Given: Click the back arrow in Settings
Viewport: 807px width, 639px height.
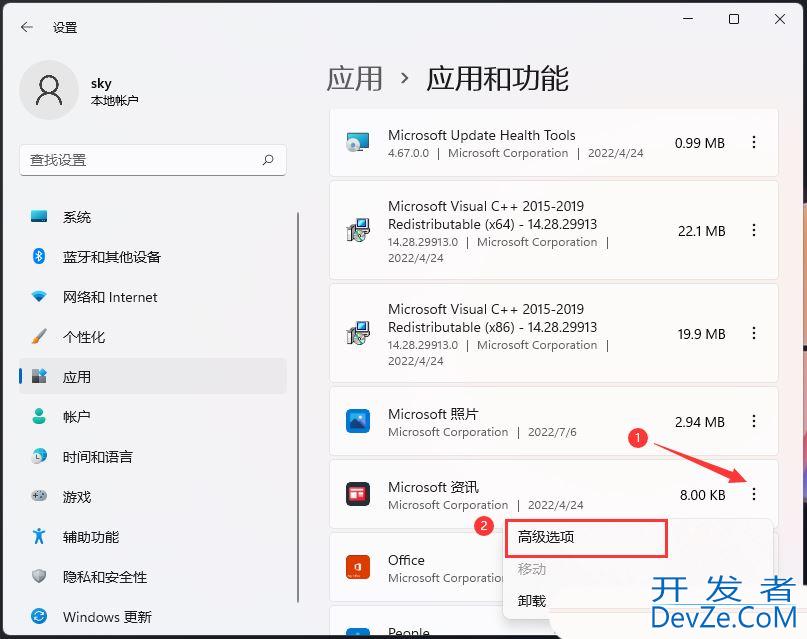Looking at the screenshot, I should [27, 27].
